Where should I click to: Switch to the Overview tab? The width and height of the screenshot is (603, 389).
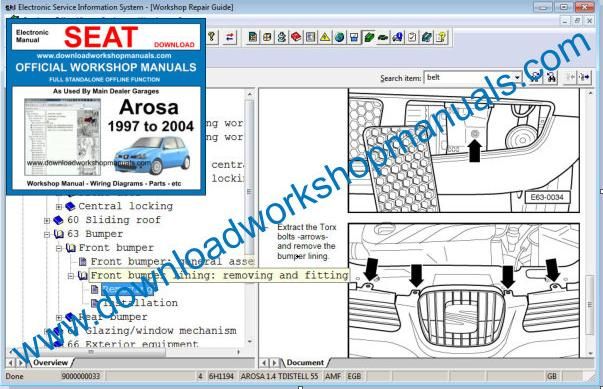click(x=50, y=362)
